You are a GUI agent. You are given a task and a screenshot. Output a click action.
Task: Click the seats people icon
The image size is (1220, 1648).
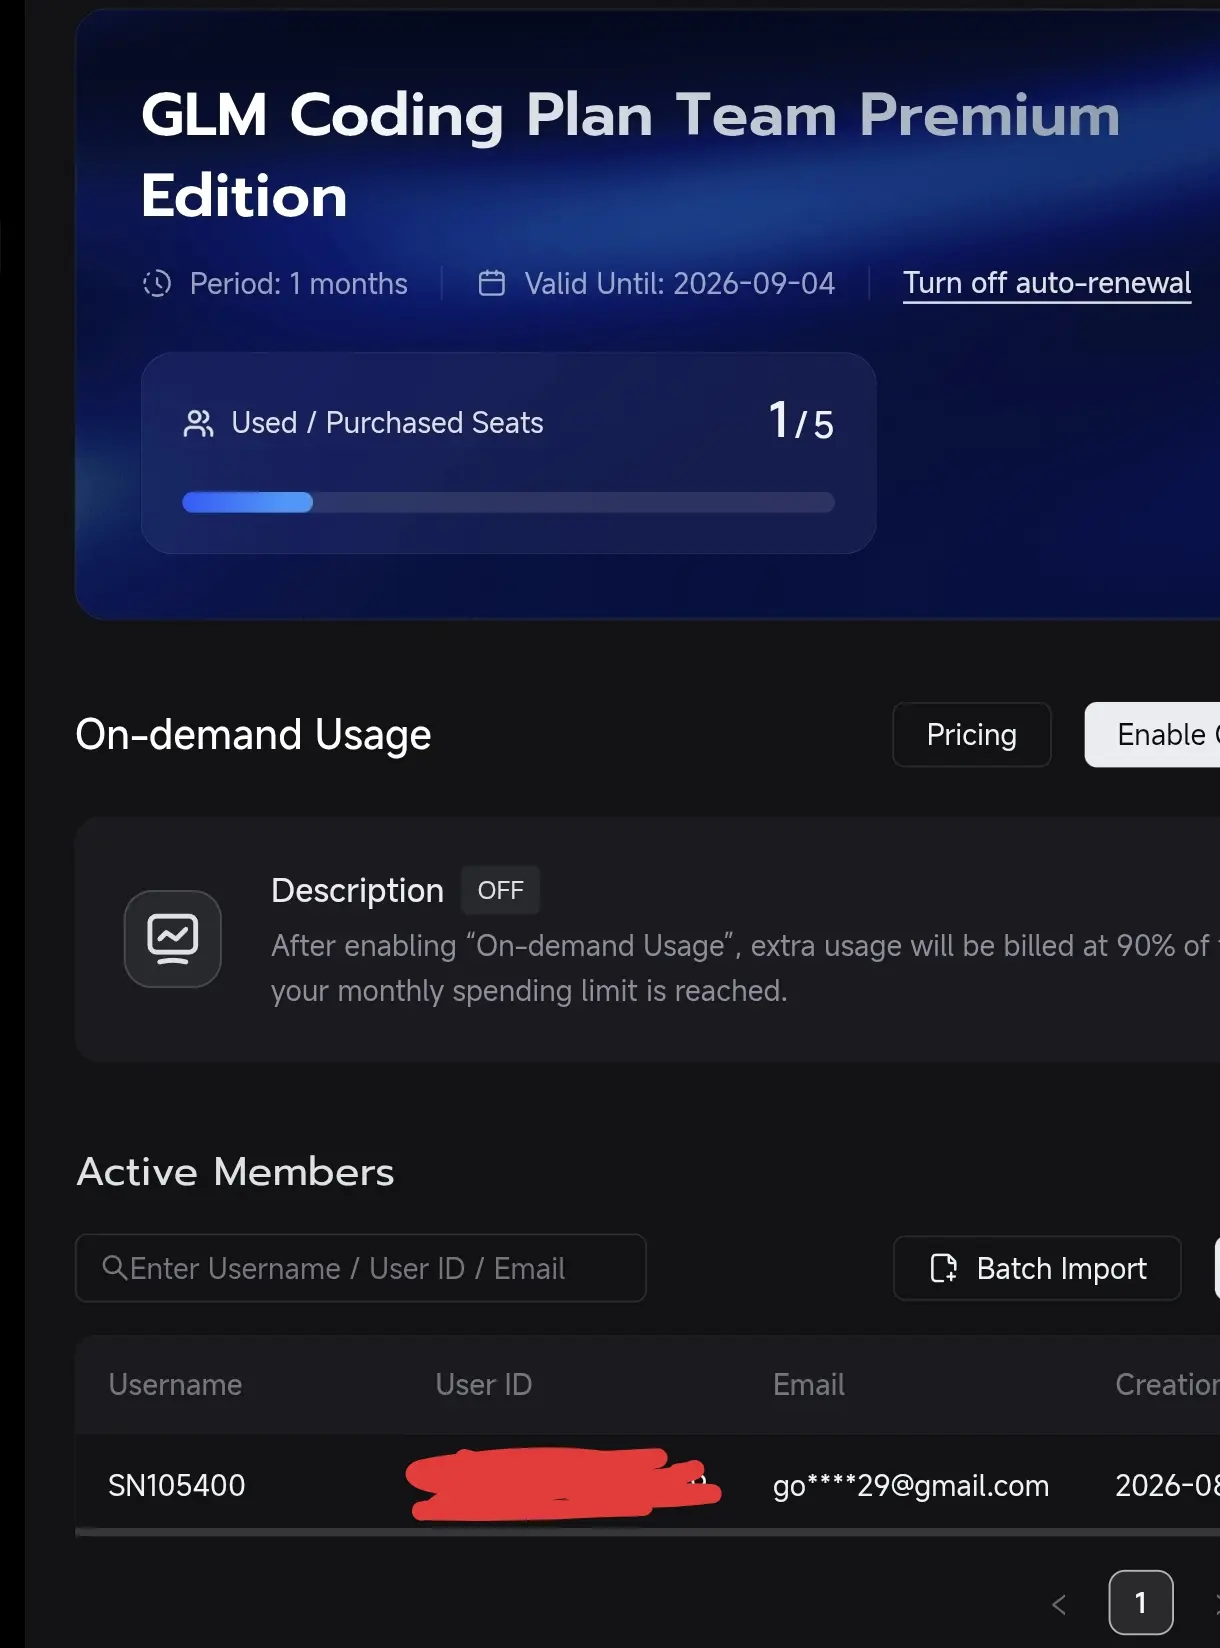click(x=199, y=424)
